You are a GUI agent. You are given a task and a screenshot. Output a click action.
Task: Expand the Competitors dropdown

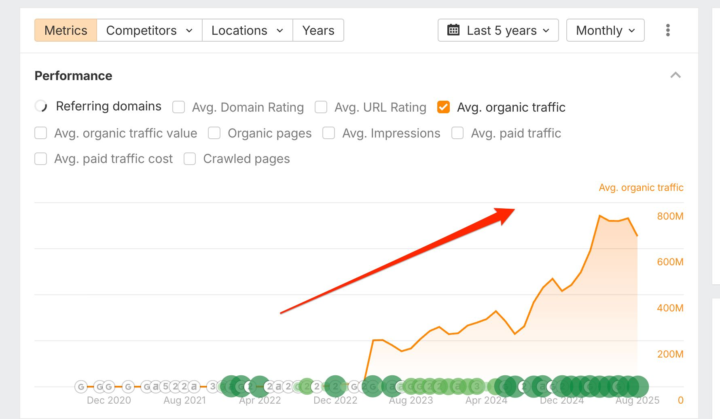[149, 30]
